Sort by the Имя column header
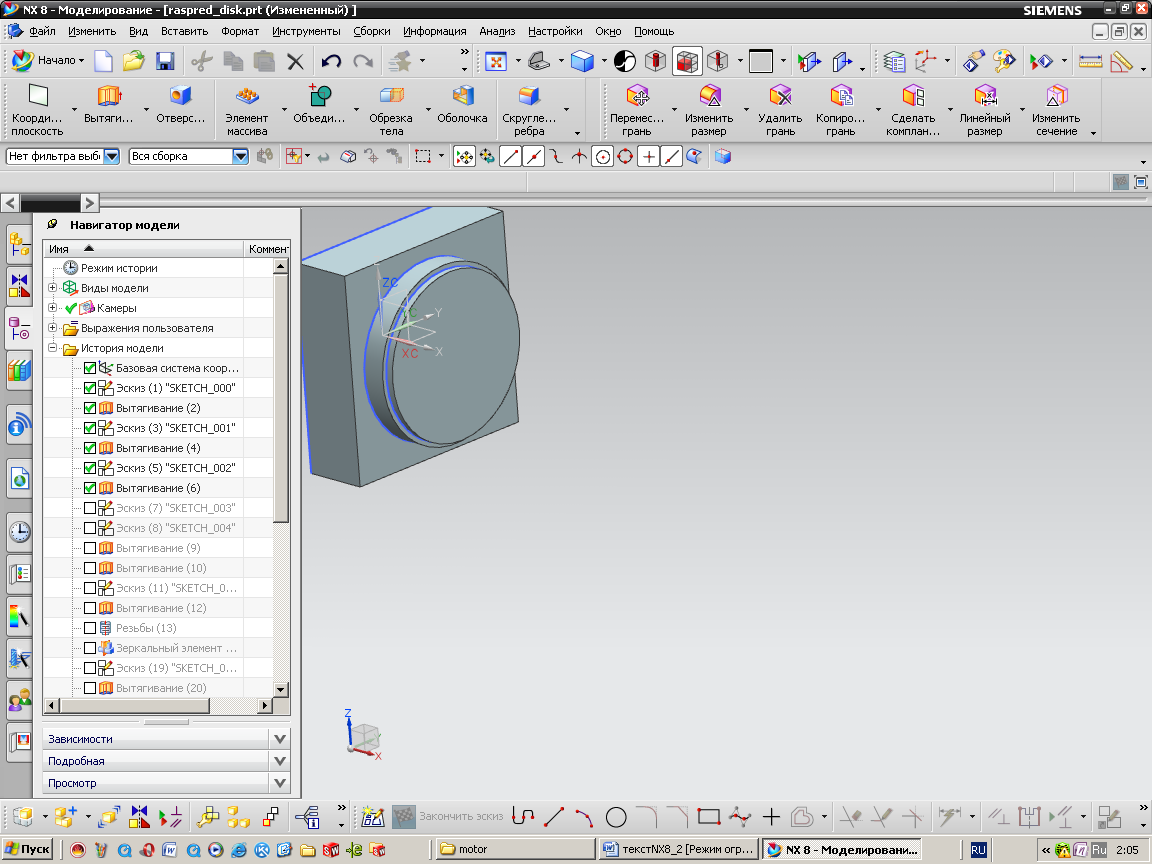 tap(143, 248)
